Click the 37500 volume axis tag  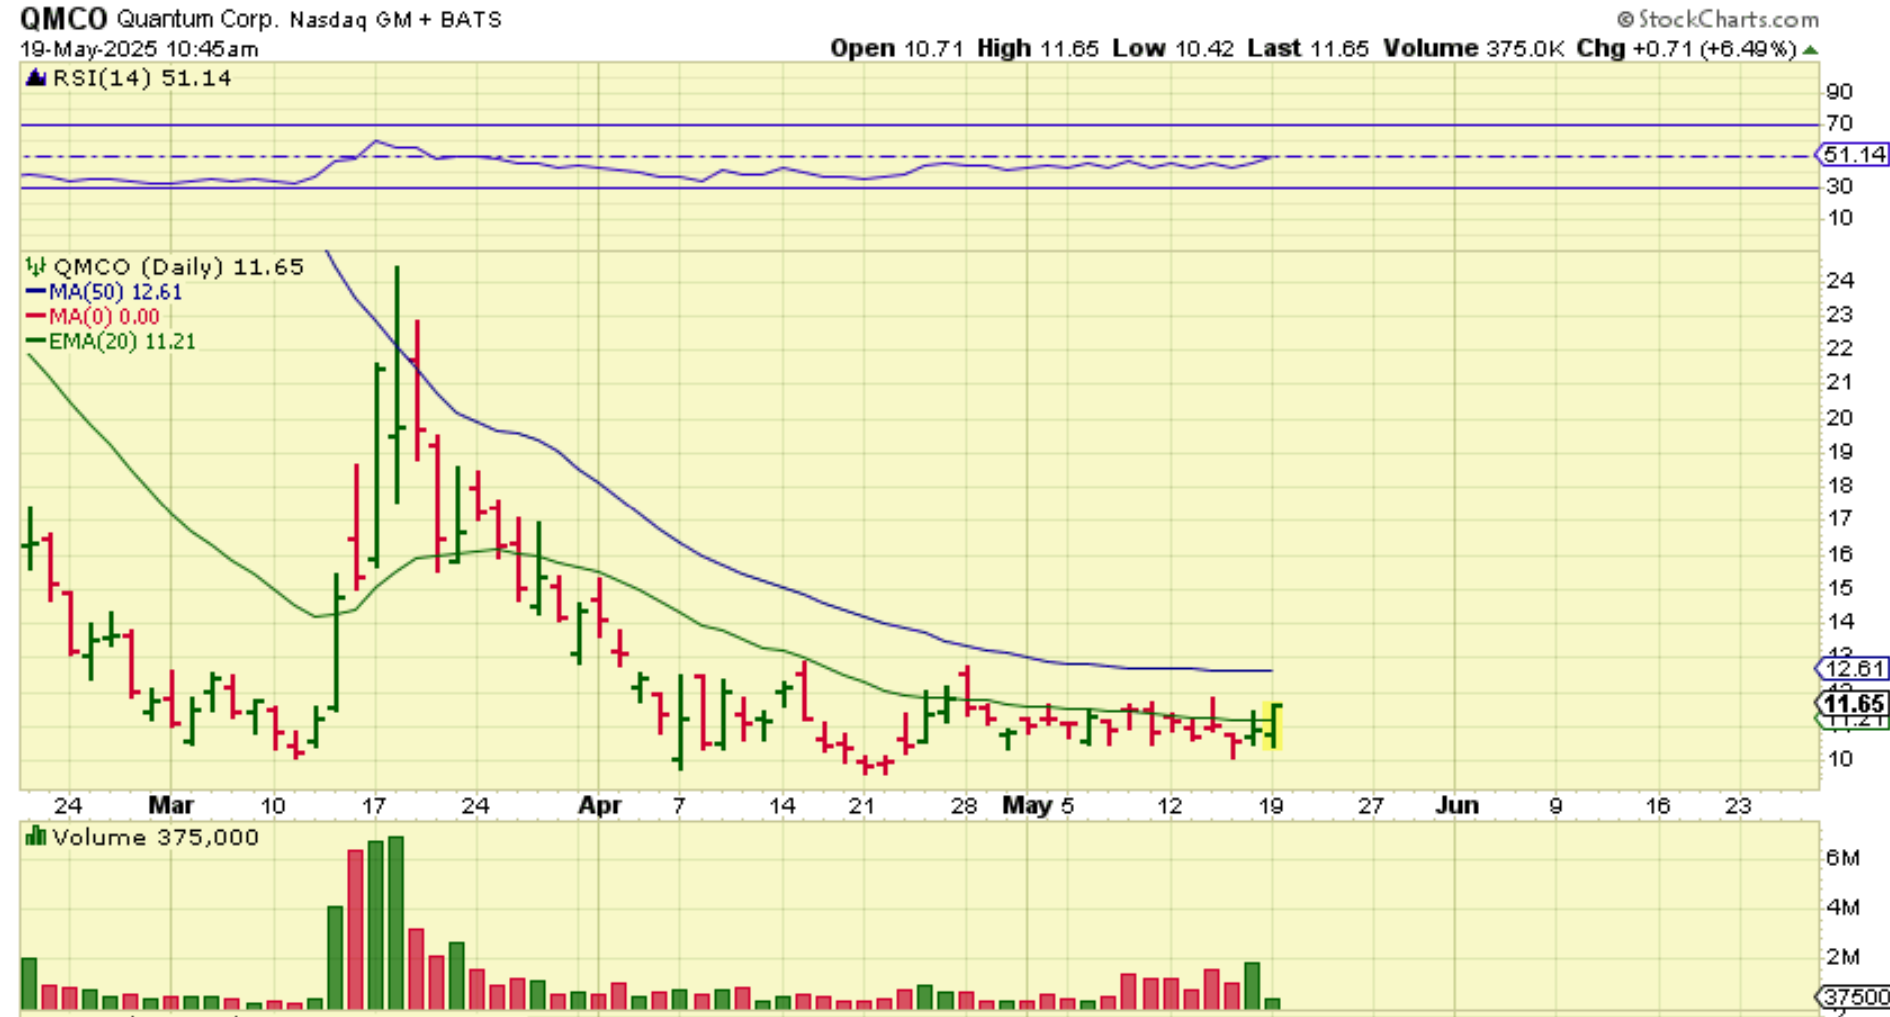click(x=1853, y=997)
